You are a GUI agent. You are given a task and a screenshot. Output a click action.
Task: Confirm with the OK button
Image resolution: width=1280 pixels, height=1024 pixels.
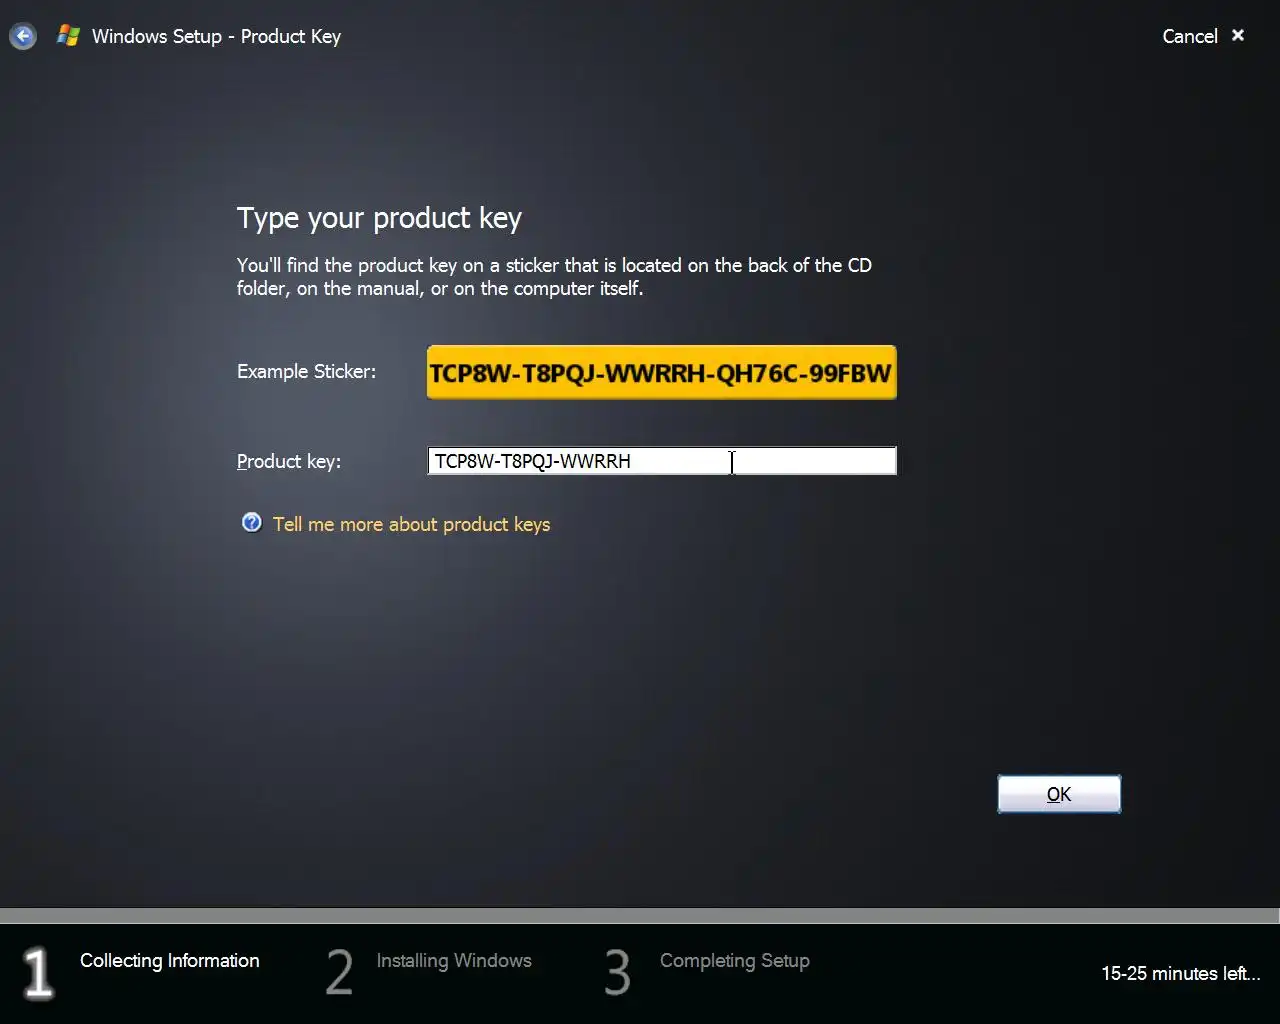point(1059,794)
